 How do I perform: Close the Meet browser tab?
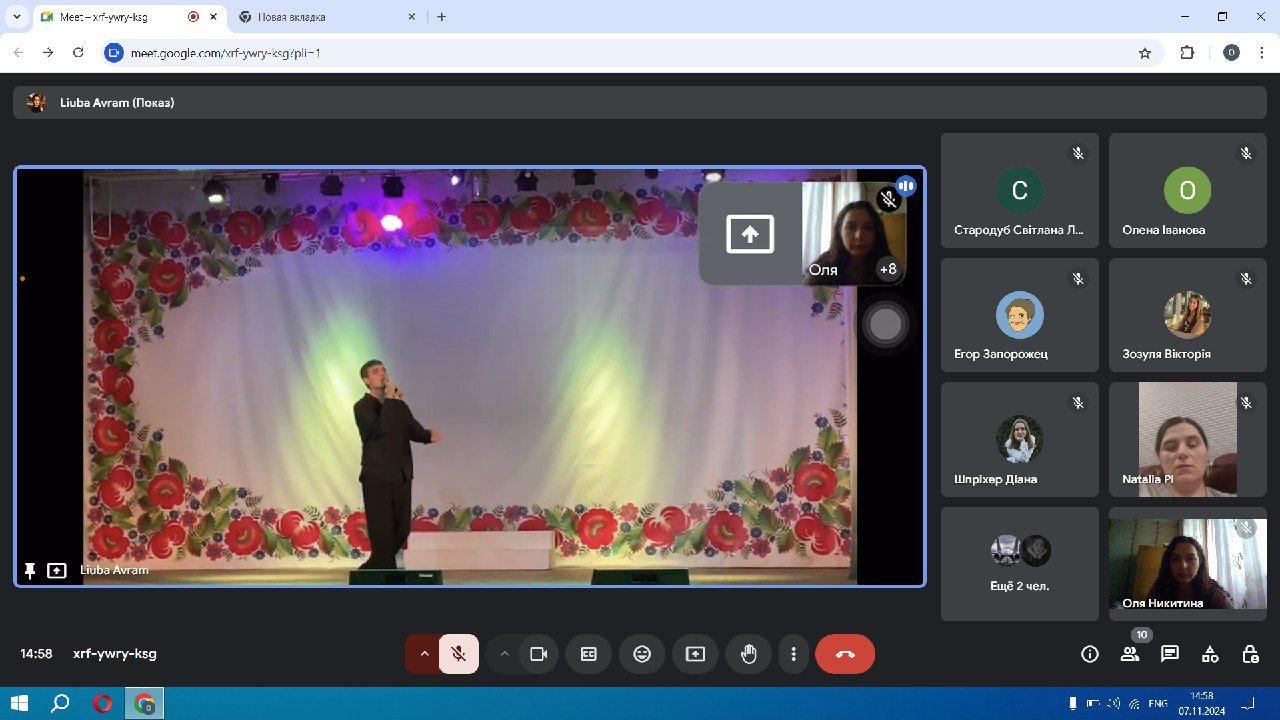(x=214, y=17)
